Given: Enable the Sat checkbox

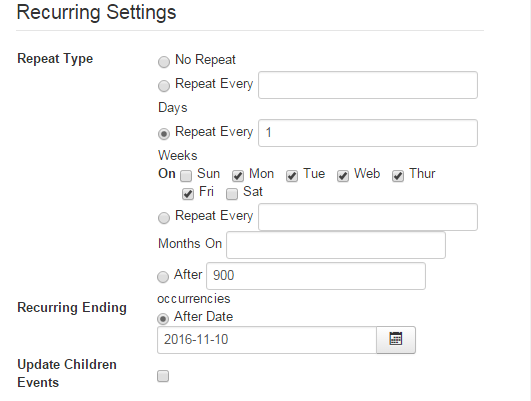Looking at the screenshot, I should point(232,194).
